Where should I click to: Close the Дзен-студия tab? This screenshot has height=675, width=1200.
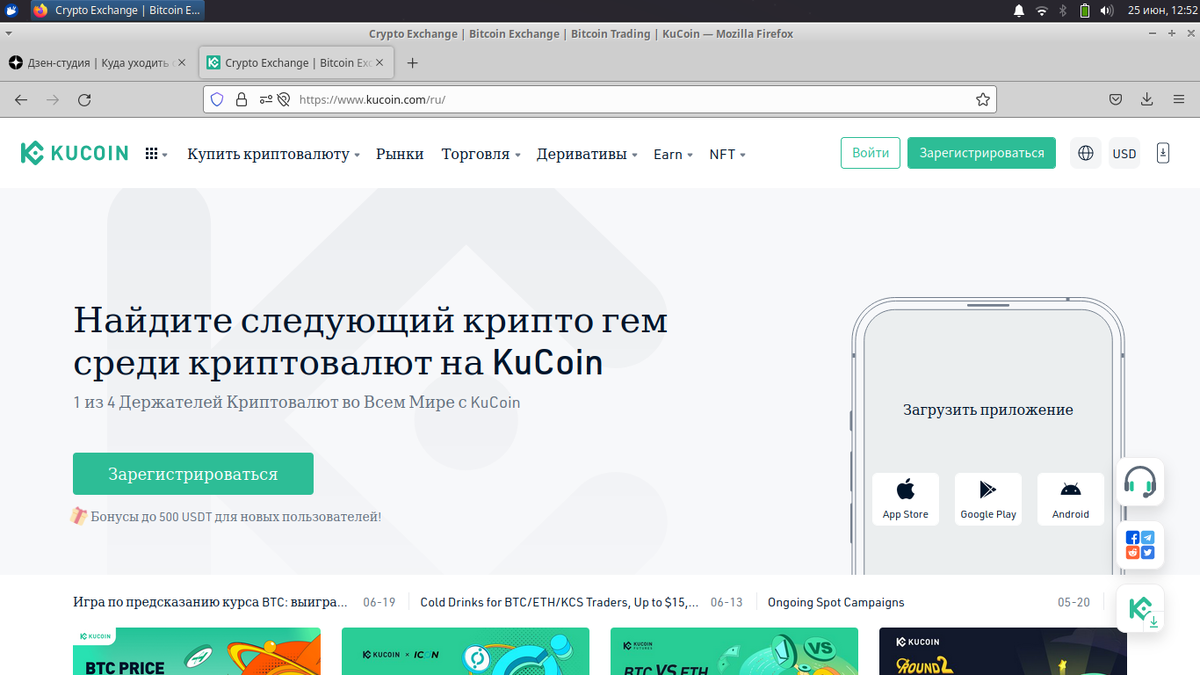coord(183,63)
